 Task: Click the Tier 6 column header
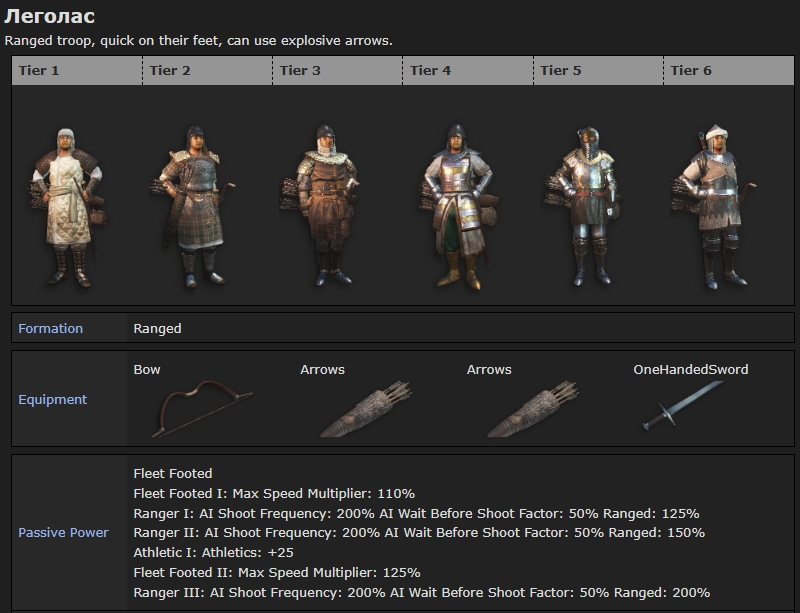(690, 70)
